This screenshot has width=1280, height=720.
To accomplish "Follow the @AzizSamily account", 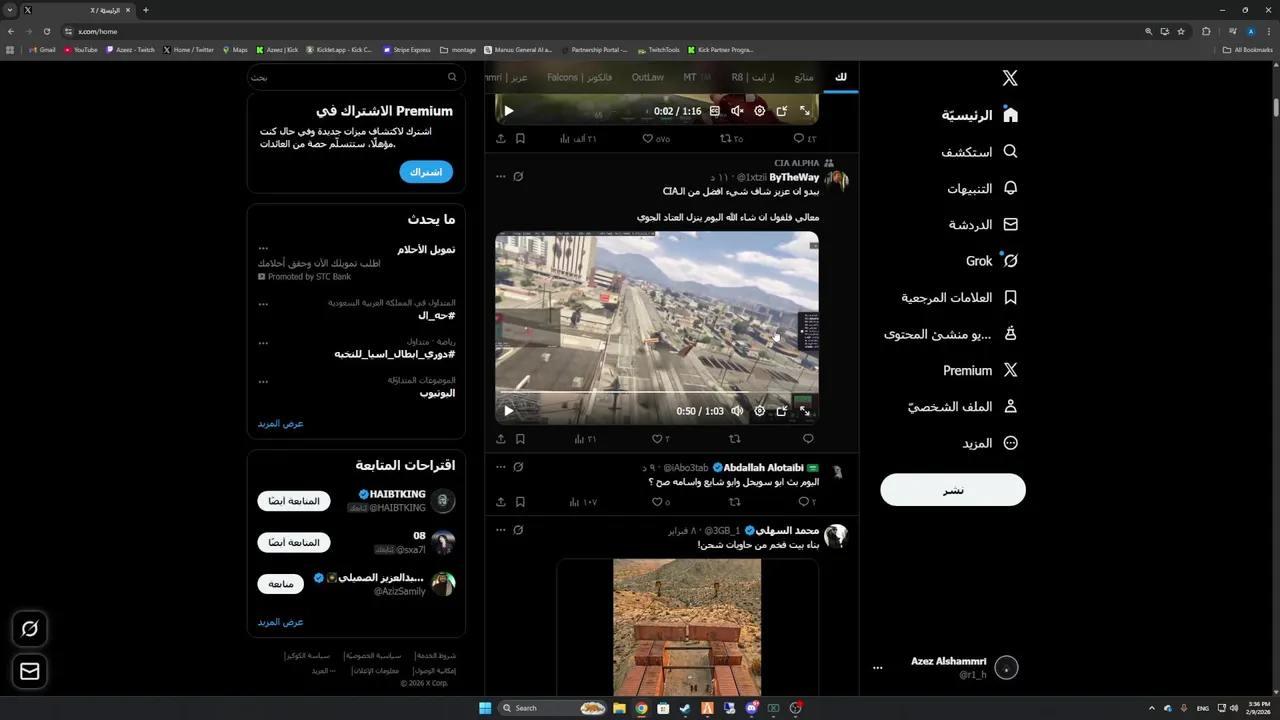I will tap(281, 583).
